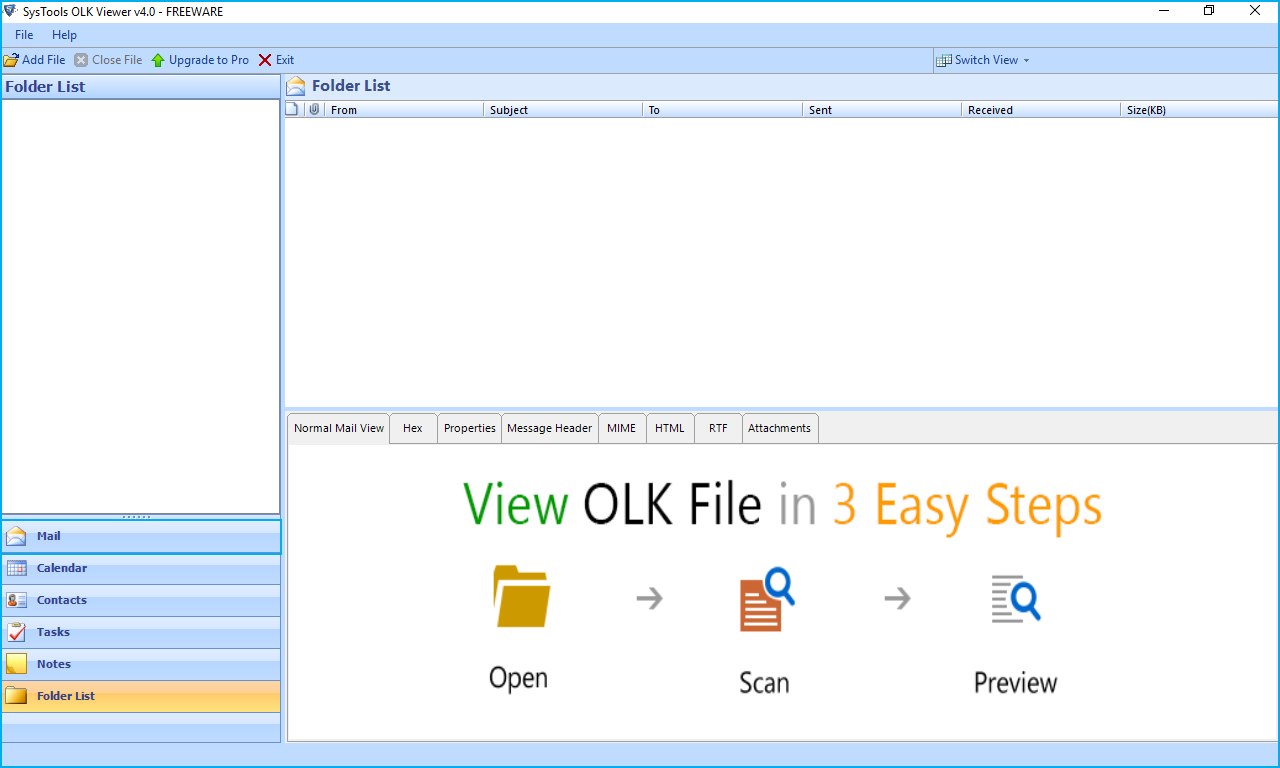Click the Exit toolbar label
Screen dimensions: 1280x768
click(x=285, y=60)
